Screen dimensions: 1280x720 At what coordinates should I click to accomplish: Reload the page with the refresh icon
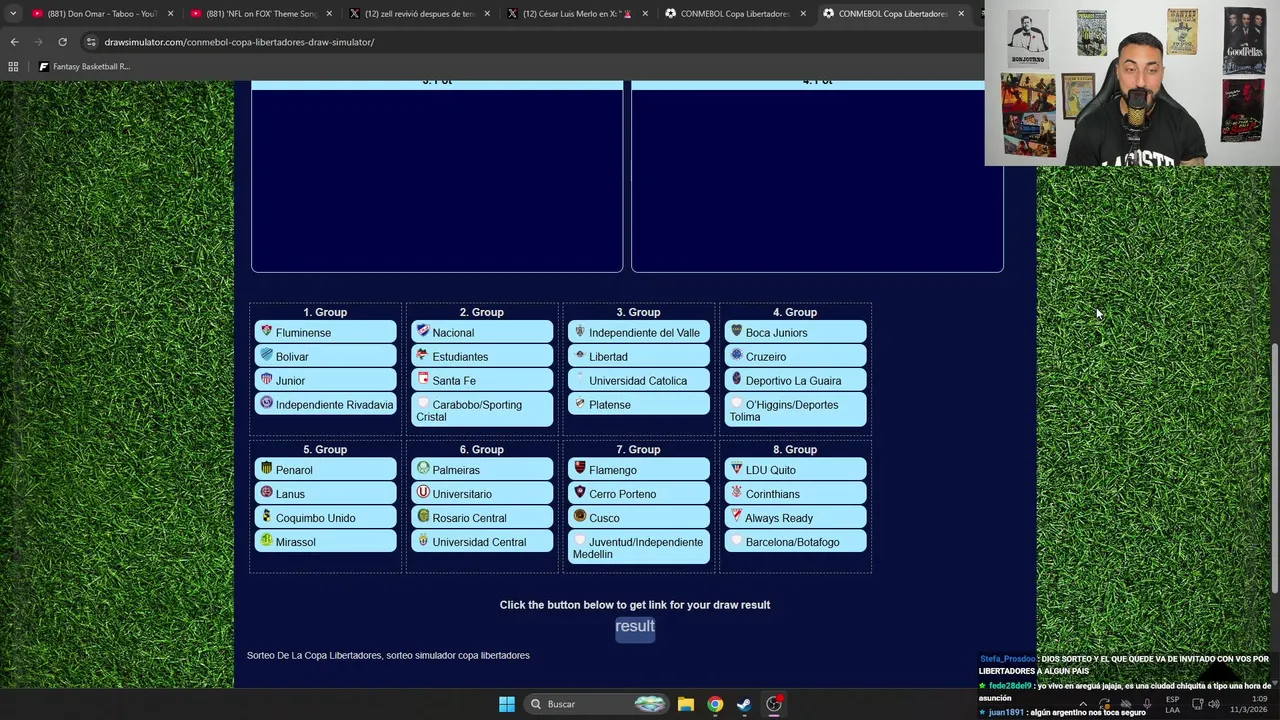click(62, 42)
